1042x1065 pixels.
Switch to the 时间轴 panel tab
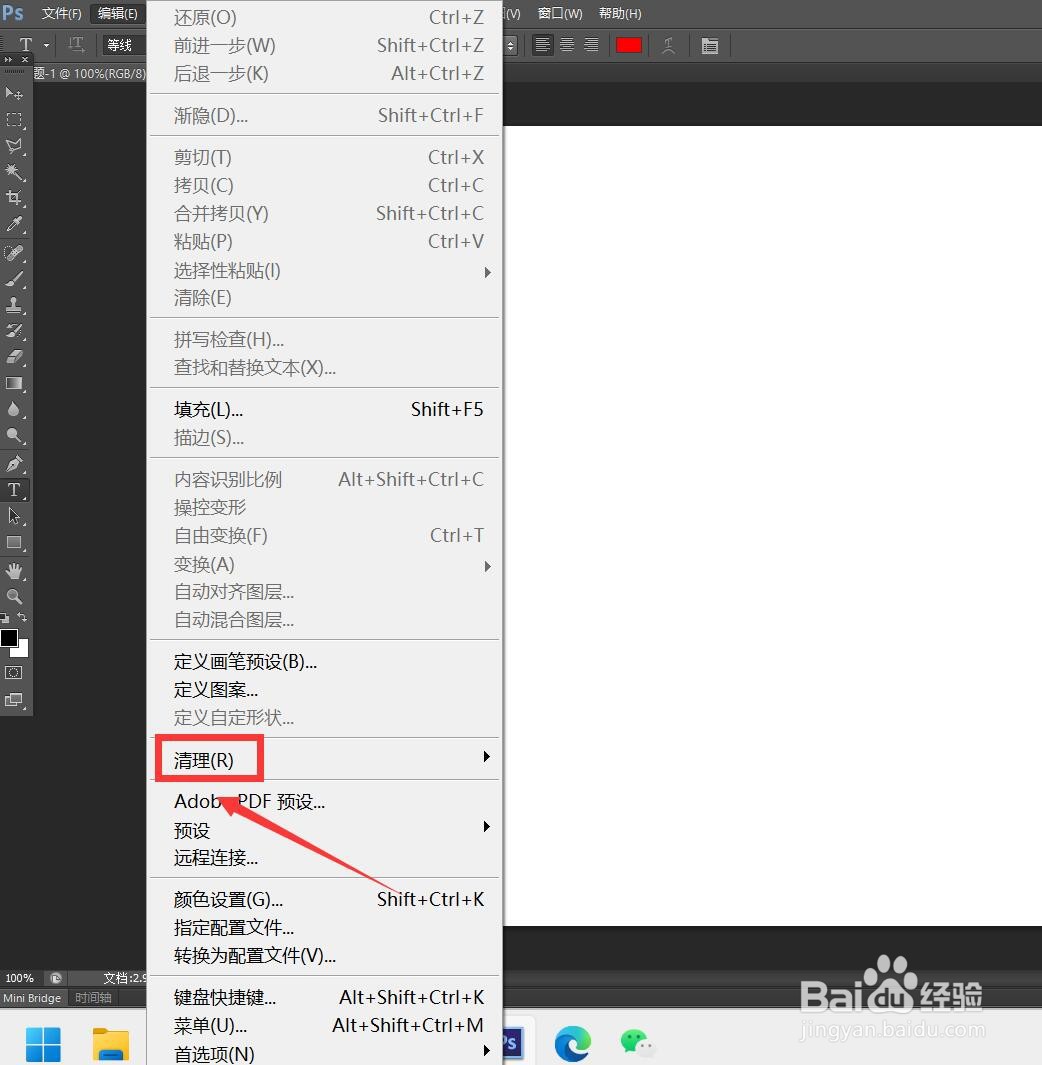click(93, 998)
